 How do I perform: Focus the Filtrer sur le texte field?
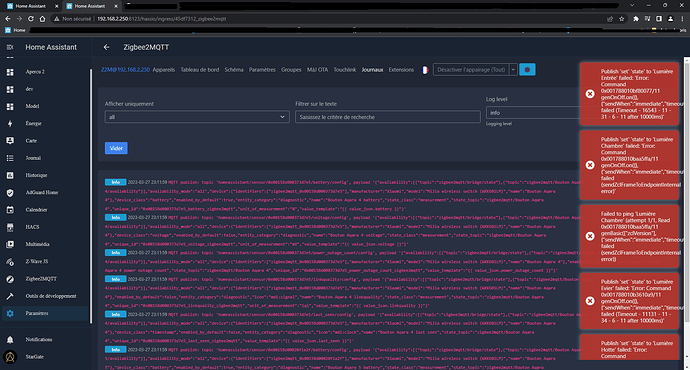point(388,117)
